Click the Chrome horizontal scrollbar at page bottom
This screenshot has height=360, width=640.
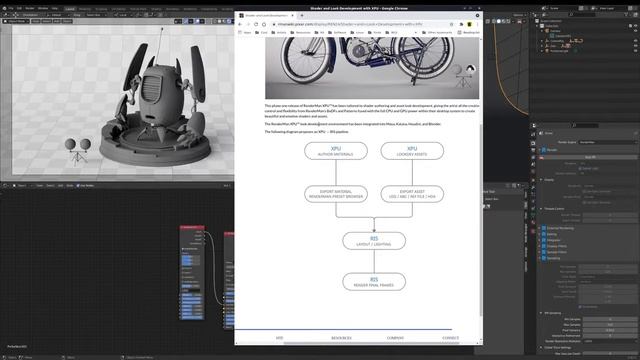point(371,343)
